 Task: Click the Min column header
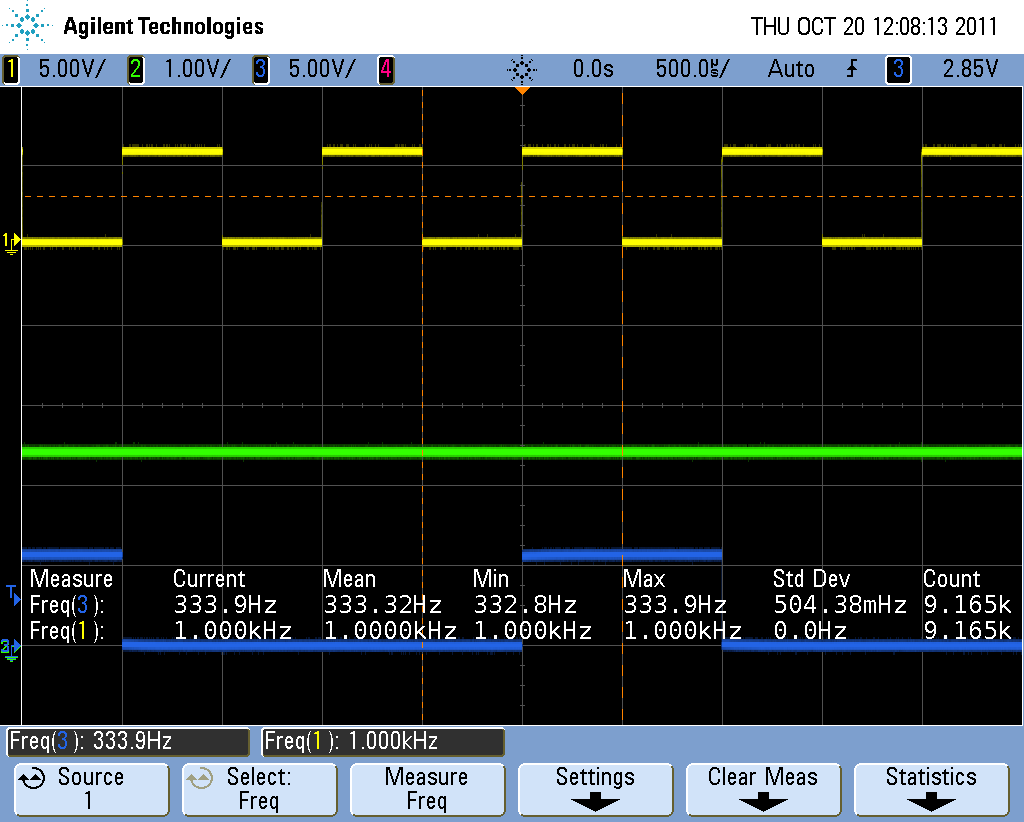coord(490,579)
